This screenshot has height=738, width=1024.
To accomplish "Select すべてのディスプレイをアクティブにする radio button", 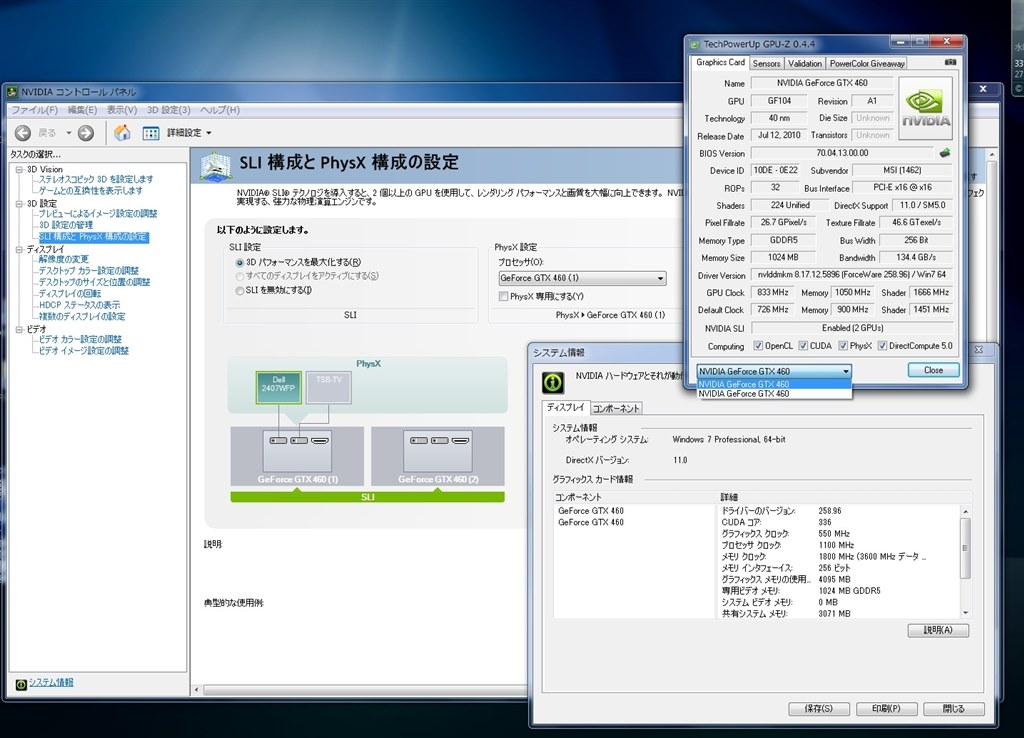I will (x=240, y=276).
